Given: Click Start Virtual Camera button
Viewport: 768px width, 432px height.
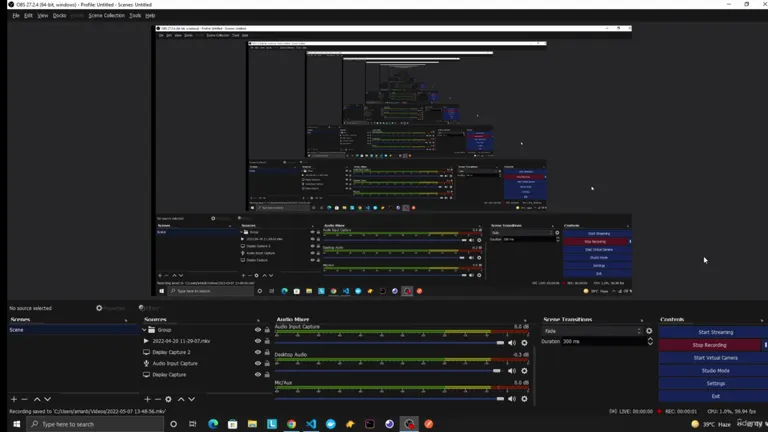Looking at the screenshot, I should coord(715,358).
